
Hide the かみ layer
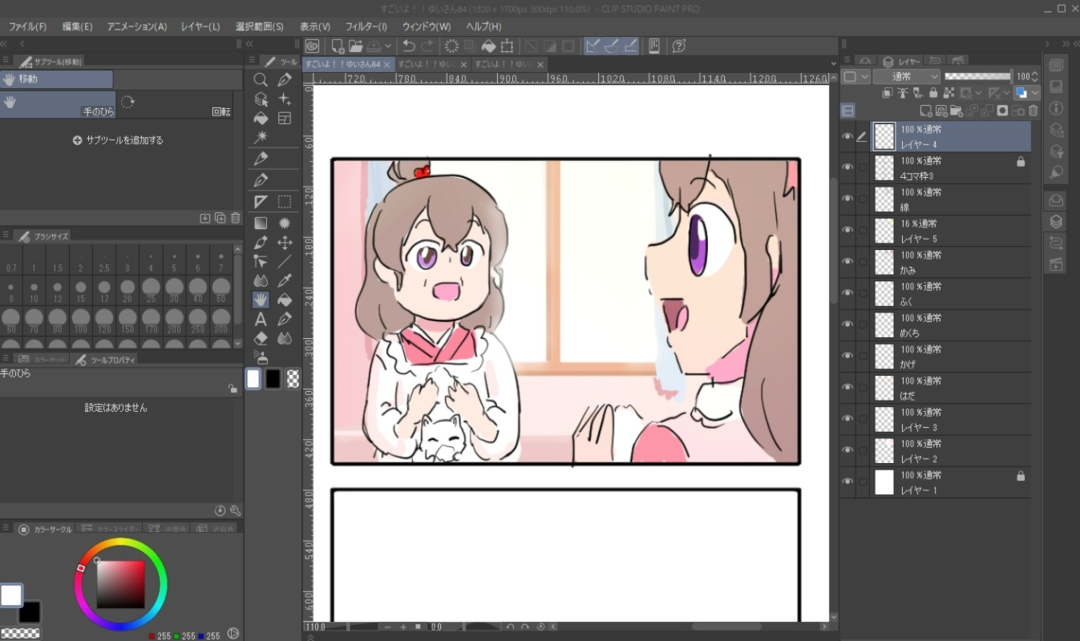[x=847, y=262]
